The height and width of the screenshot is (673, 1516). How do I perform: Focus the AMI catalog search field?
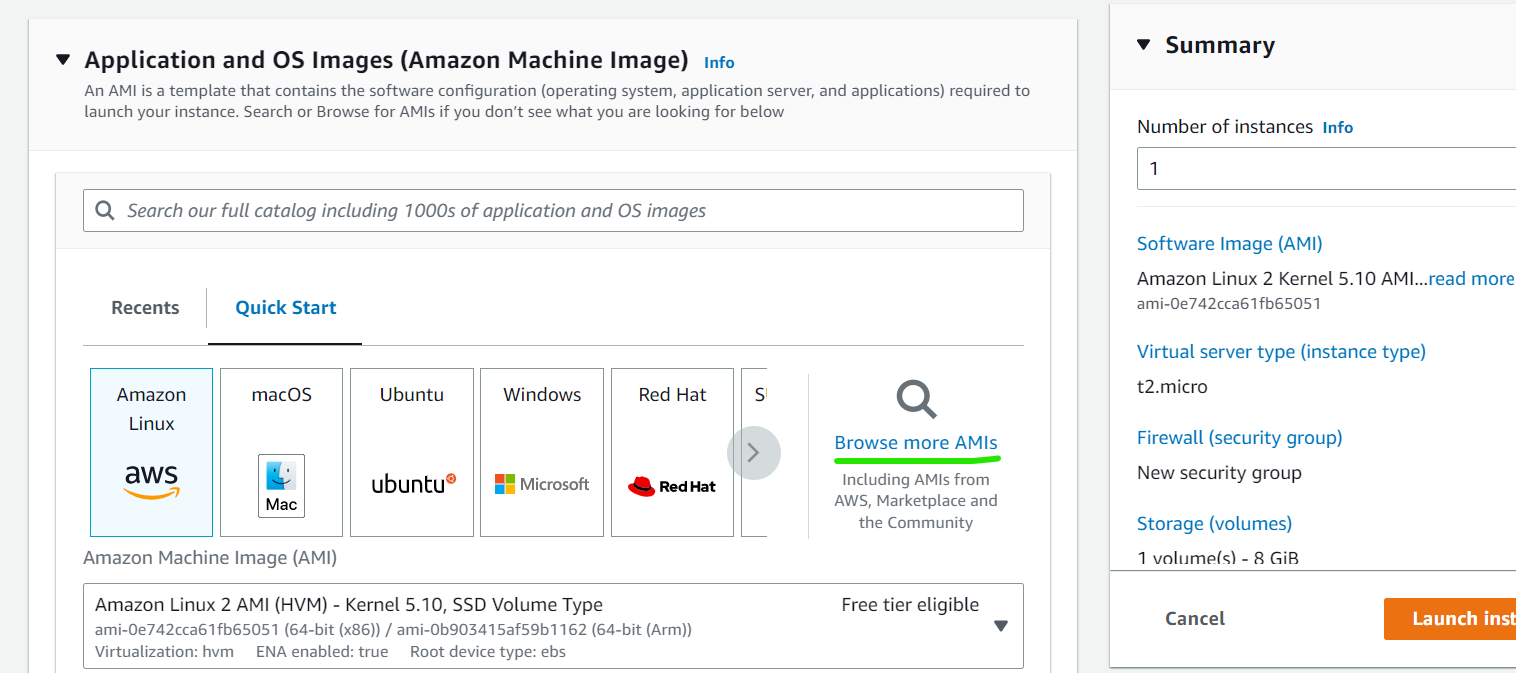pos(553,211)
